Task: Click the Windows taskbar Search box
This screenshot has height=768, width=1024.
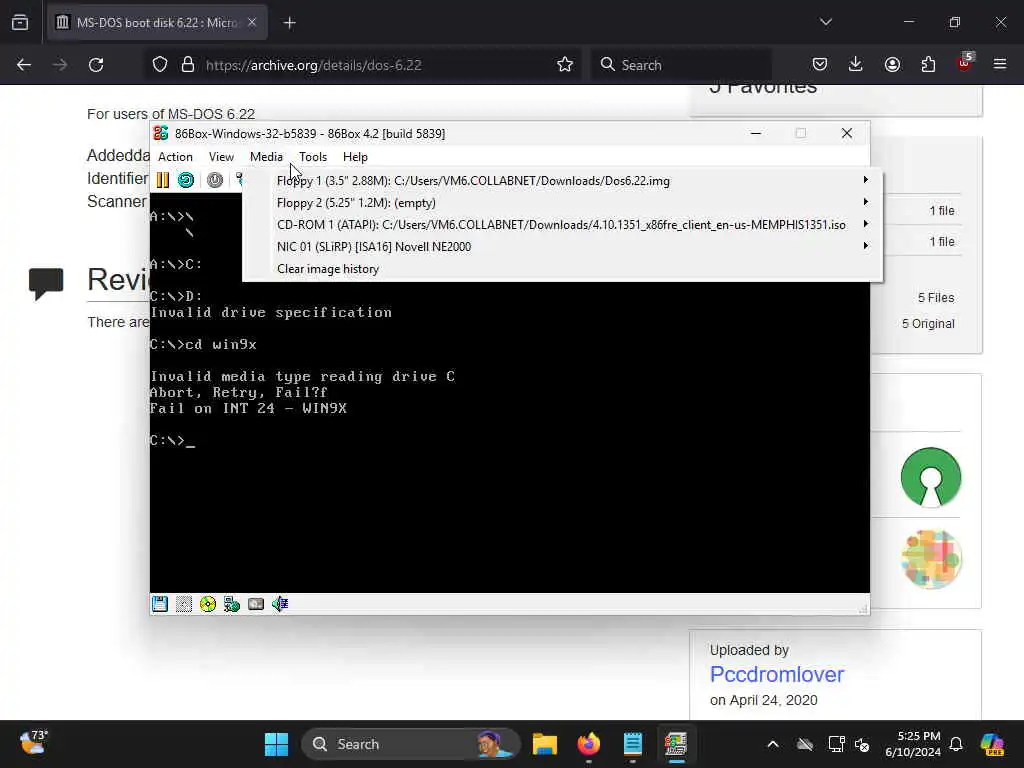Action: (410, 744)
